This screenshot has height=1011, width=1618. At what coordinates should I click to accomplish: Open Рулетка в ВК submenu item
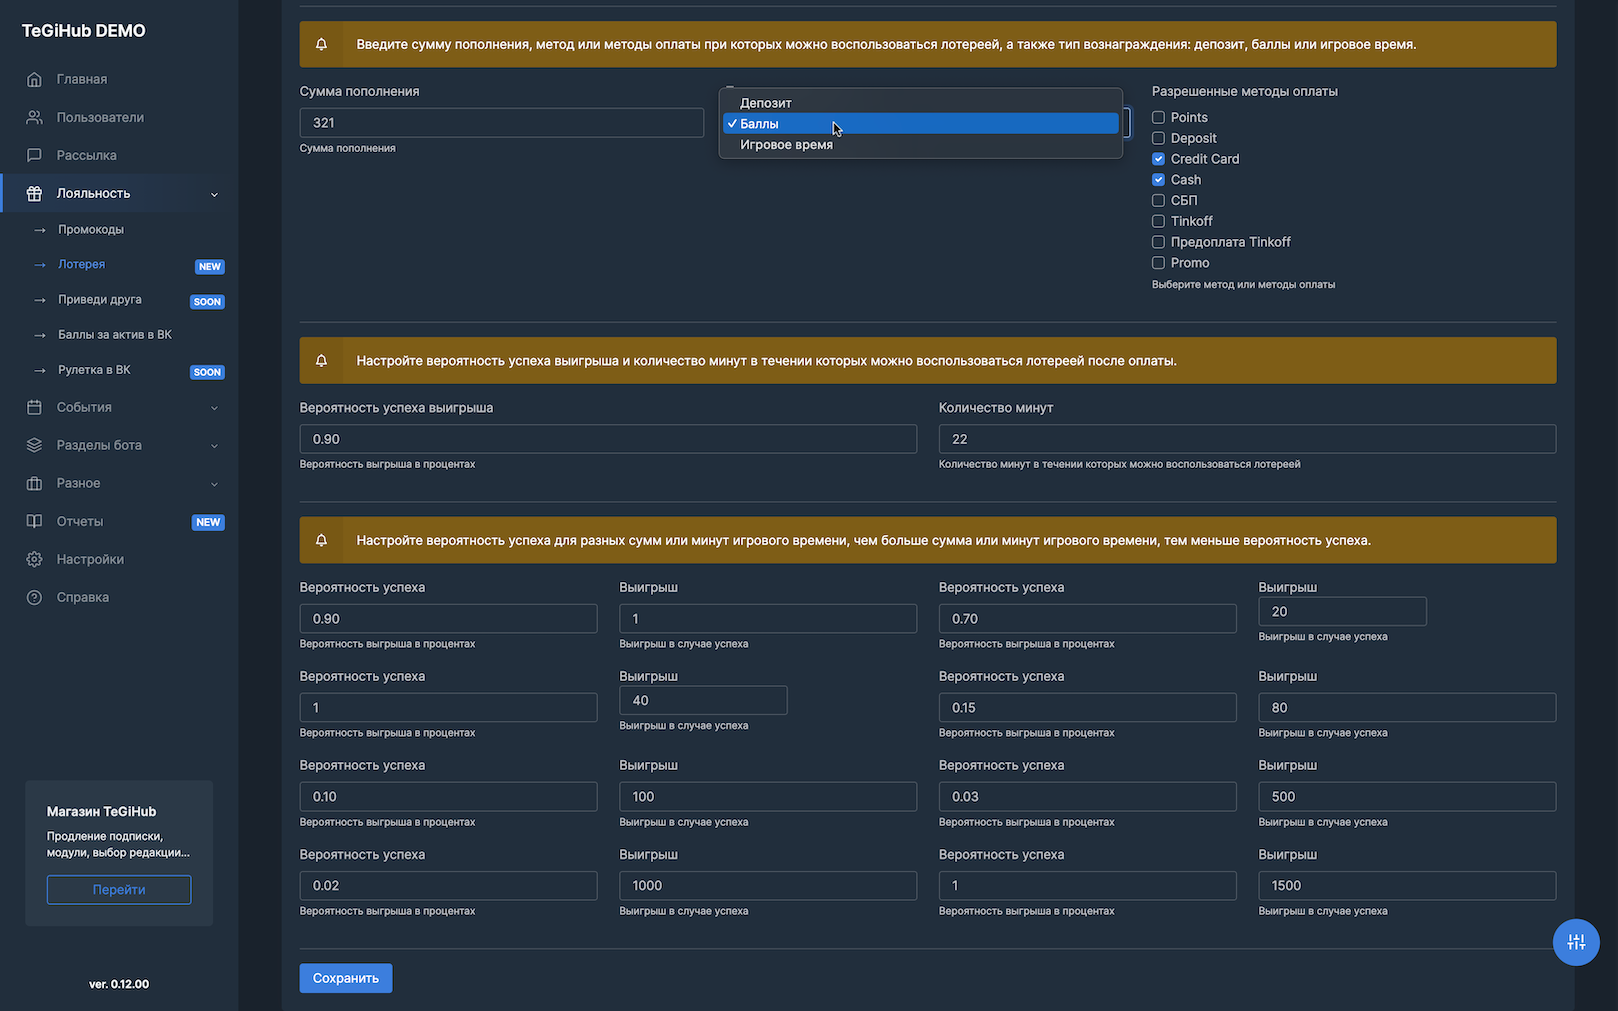(x=94, y=370)
